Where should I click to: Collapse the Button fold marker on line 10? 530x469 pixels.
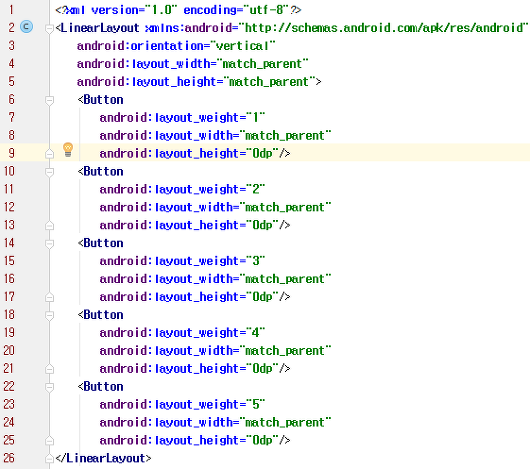(49, 172)
